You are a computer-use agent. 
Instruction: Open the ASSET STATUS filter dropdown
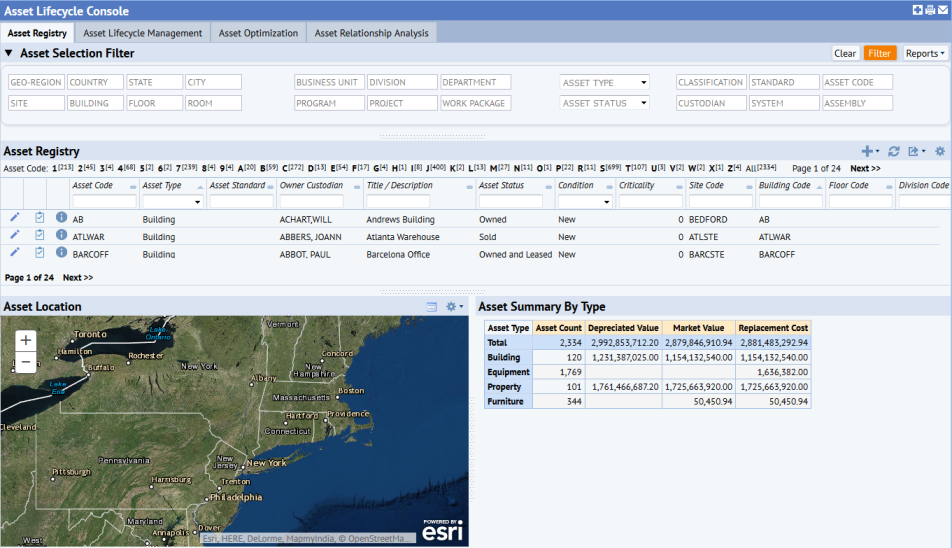coord(605,103)
